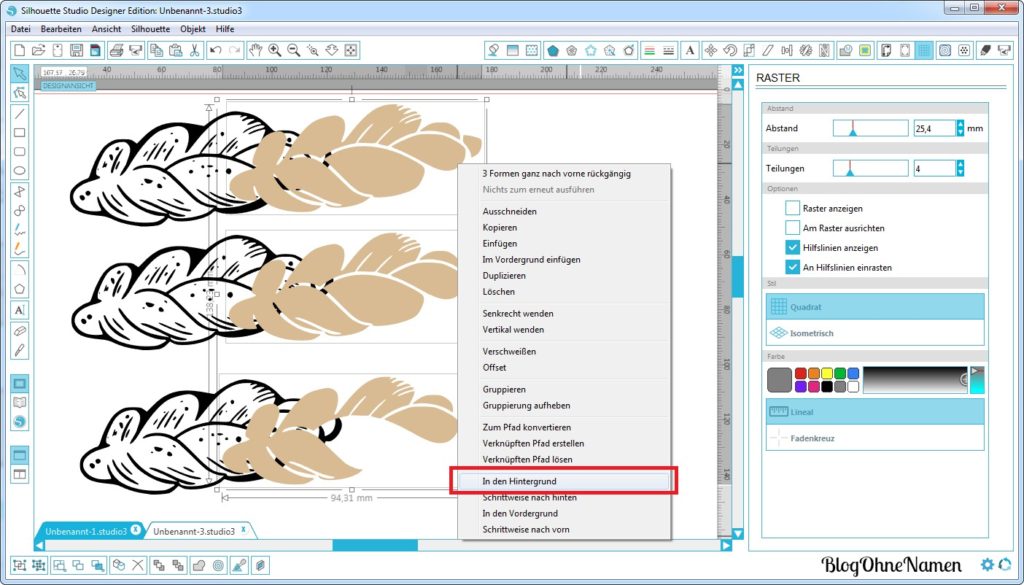Image resolution: width=1024 pixels, height=585 pixels.
Task: Activate the Eraser tool in the right toolbar
Action: [x=985, y=50]
